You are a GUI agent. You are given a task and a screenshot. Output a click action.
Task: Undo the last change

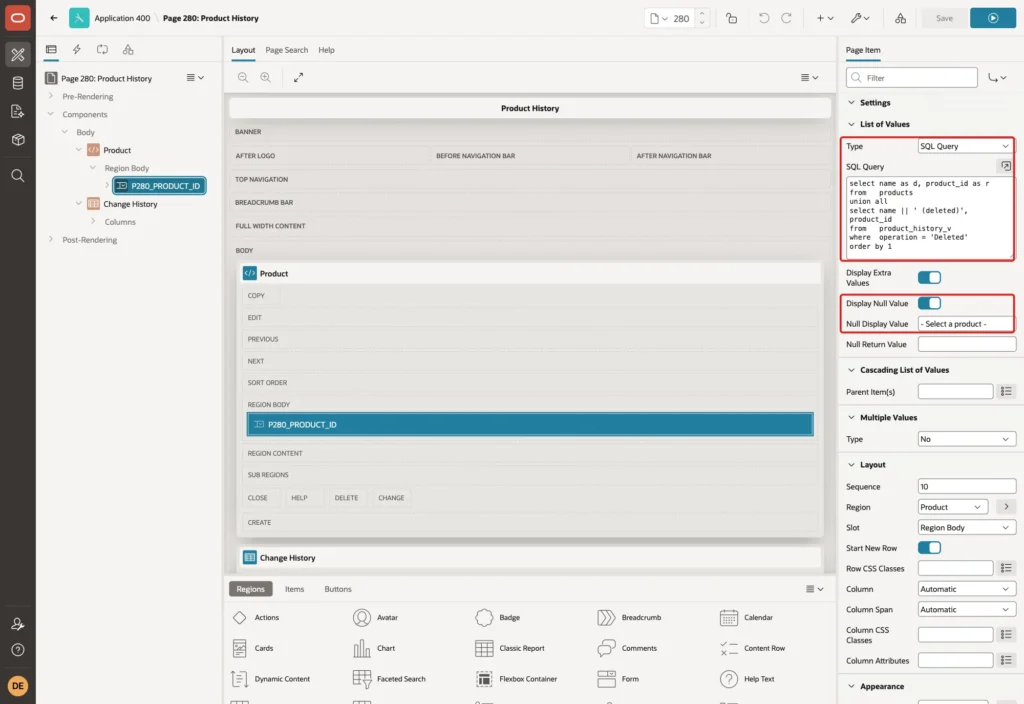(x=763, y=18)
